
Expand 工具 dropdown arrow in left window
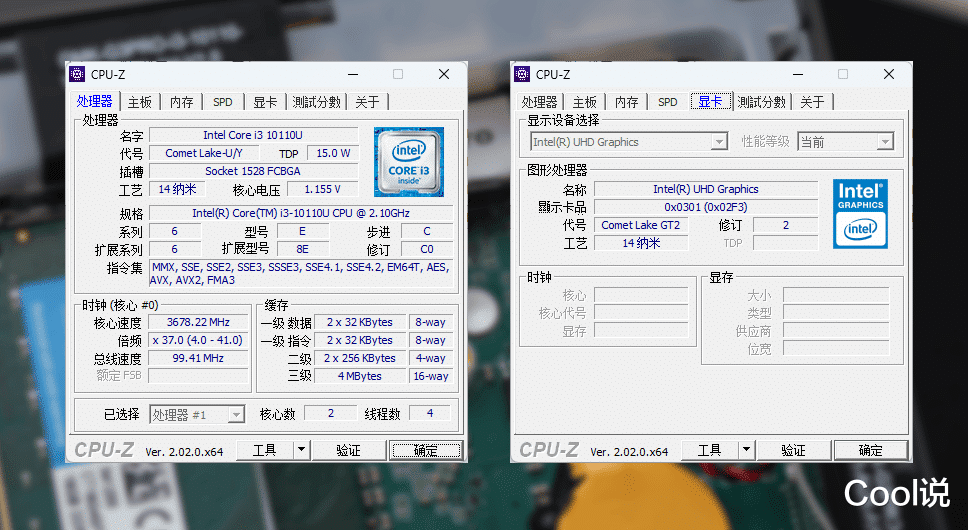pos(301,450)
